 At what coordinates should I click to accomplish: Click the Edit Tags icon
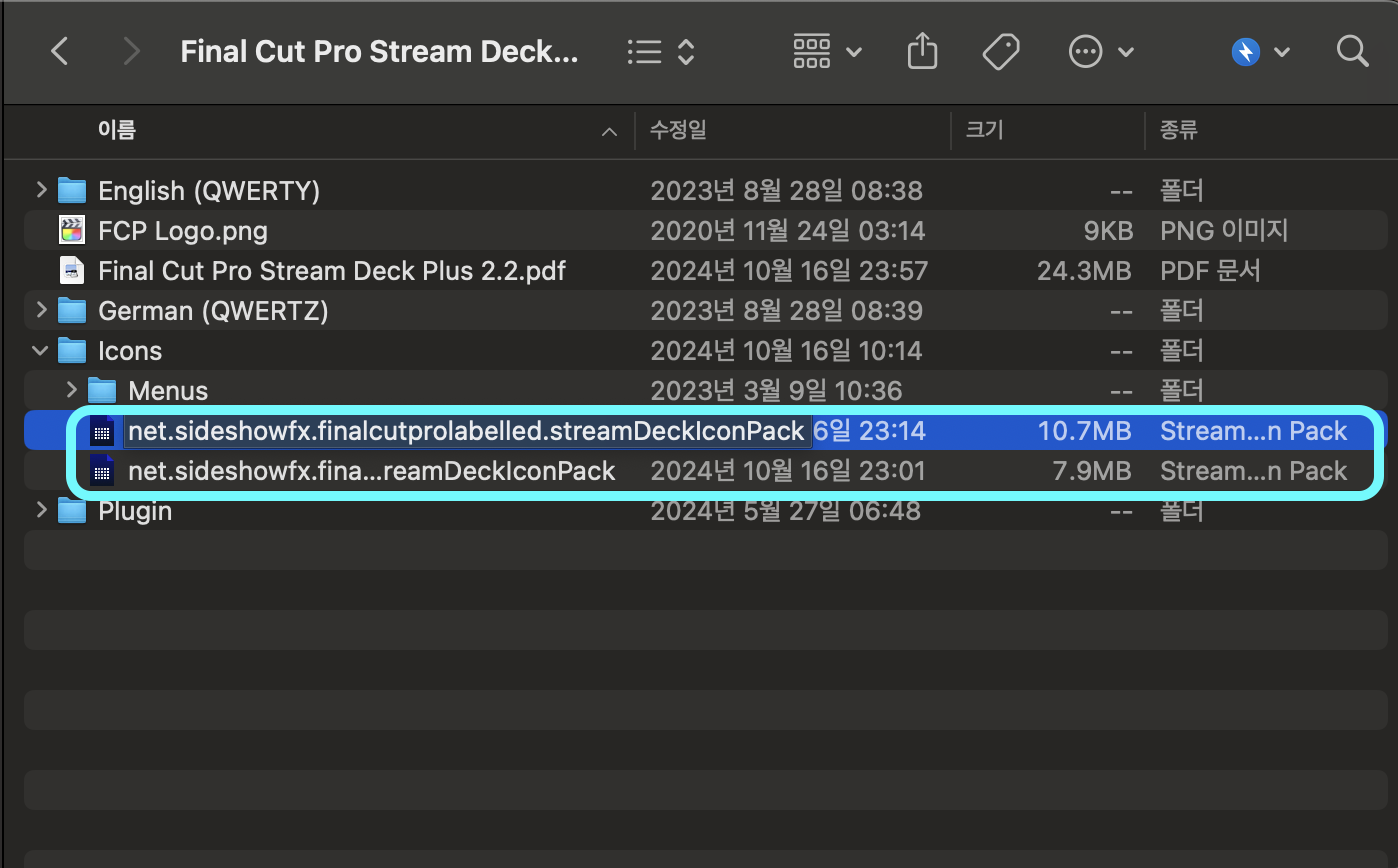pyautogui.click(x=1001, y=52)
